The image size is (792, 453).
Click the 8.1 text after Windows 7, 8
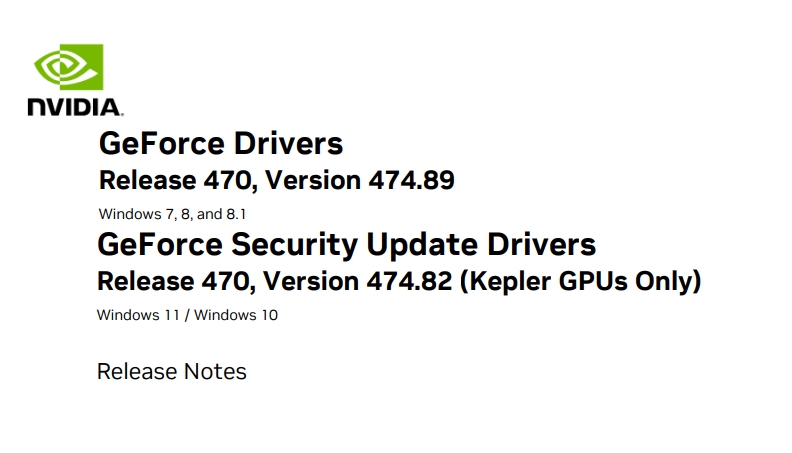coord(236,214)
